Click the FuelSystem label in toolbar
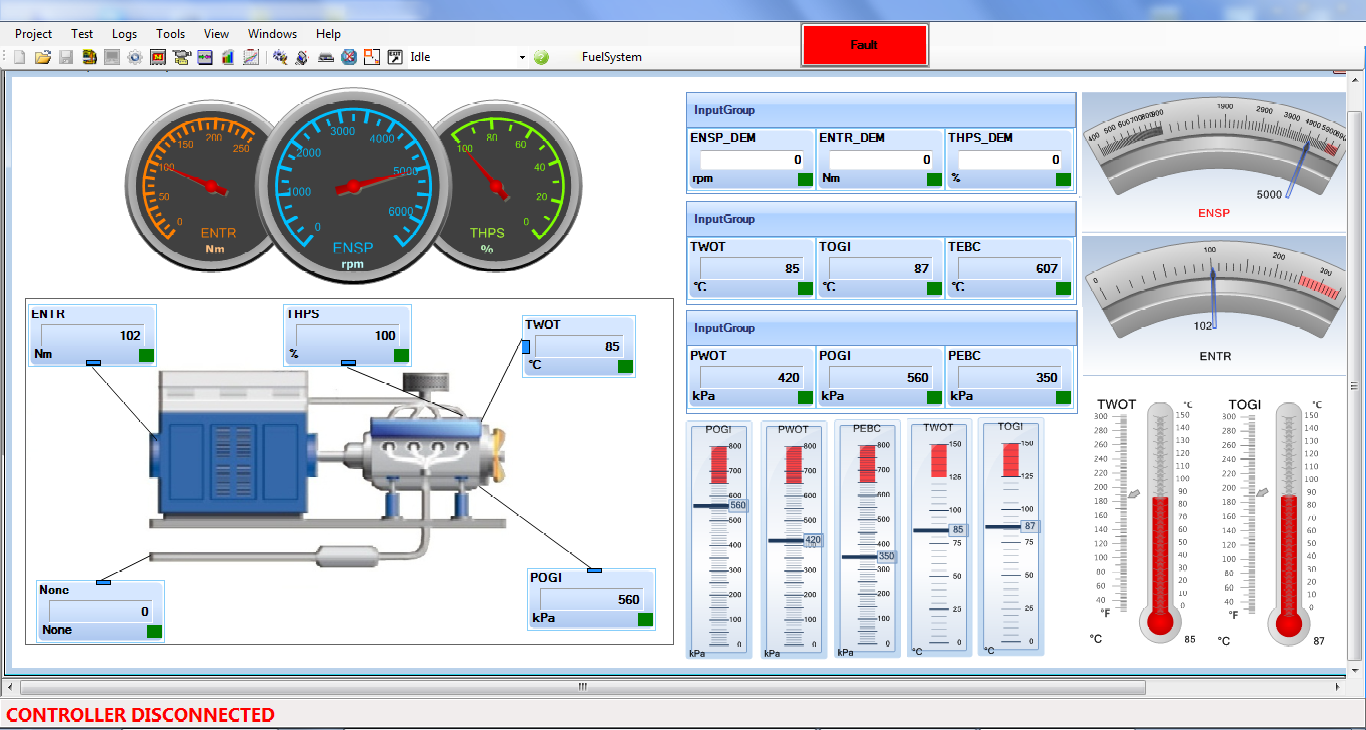The image size is (1366, 730). click(x=612, y=57)
